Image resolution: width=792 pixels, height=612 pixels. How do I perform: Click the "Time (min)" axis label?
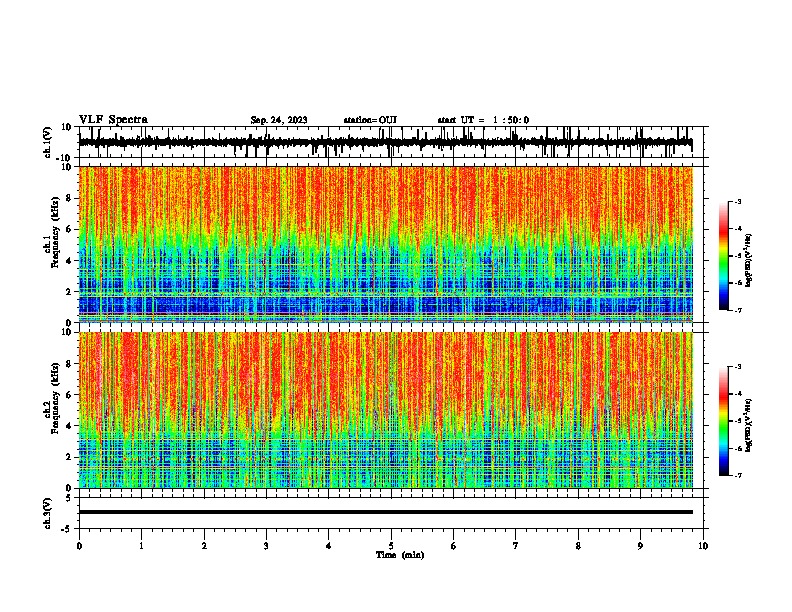click(x=400, y=555)
